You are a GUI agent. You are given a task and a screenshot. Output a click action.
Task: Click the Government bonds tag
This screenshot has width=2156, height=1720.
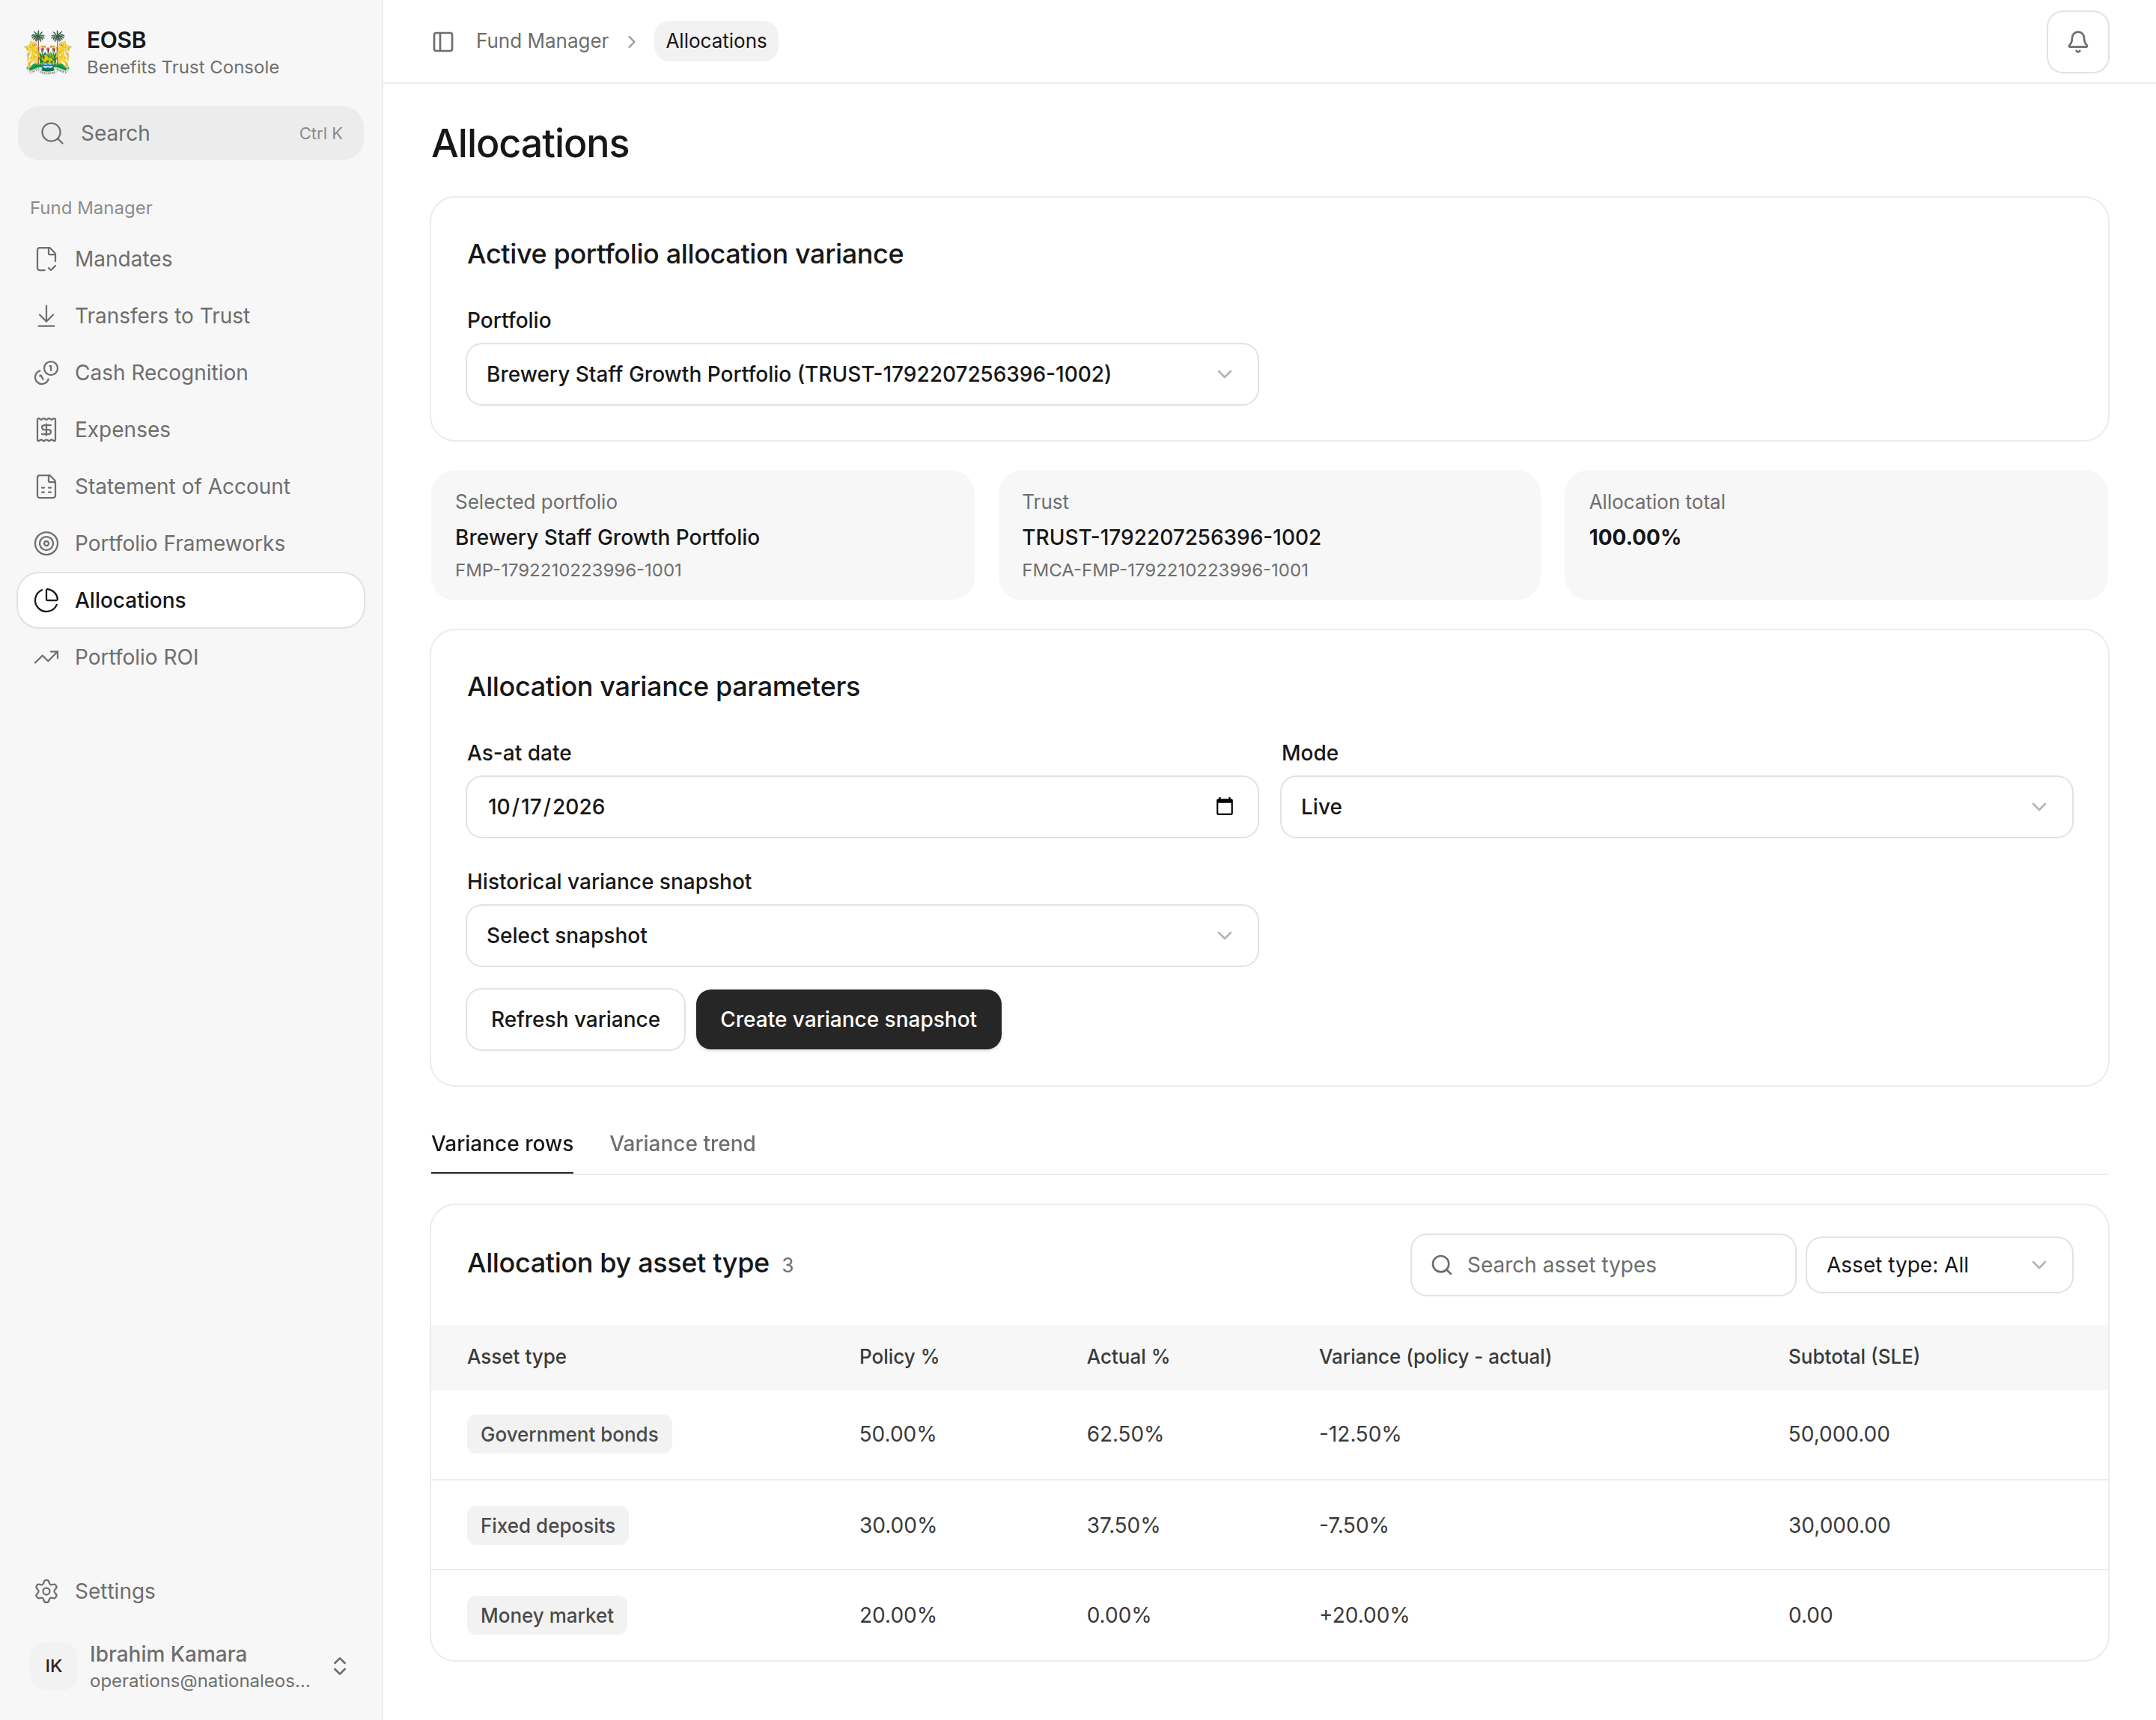click(x=569, y=1434)
